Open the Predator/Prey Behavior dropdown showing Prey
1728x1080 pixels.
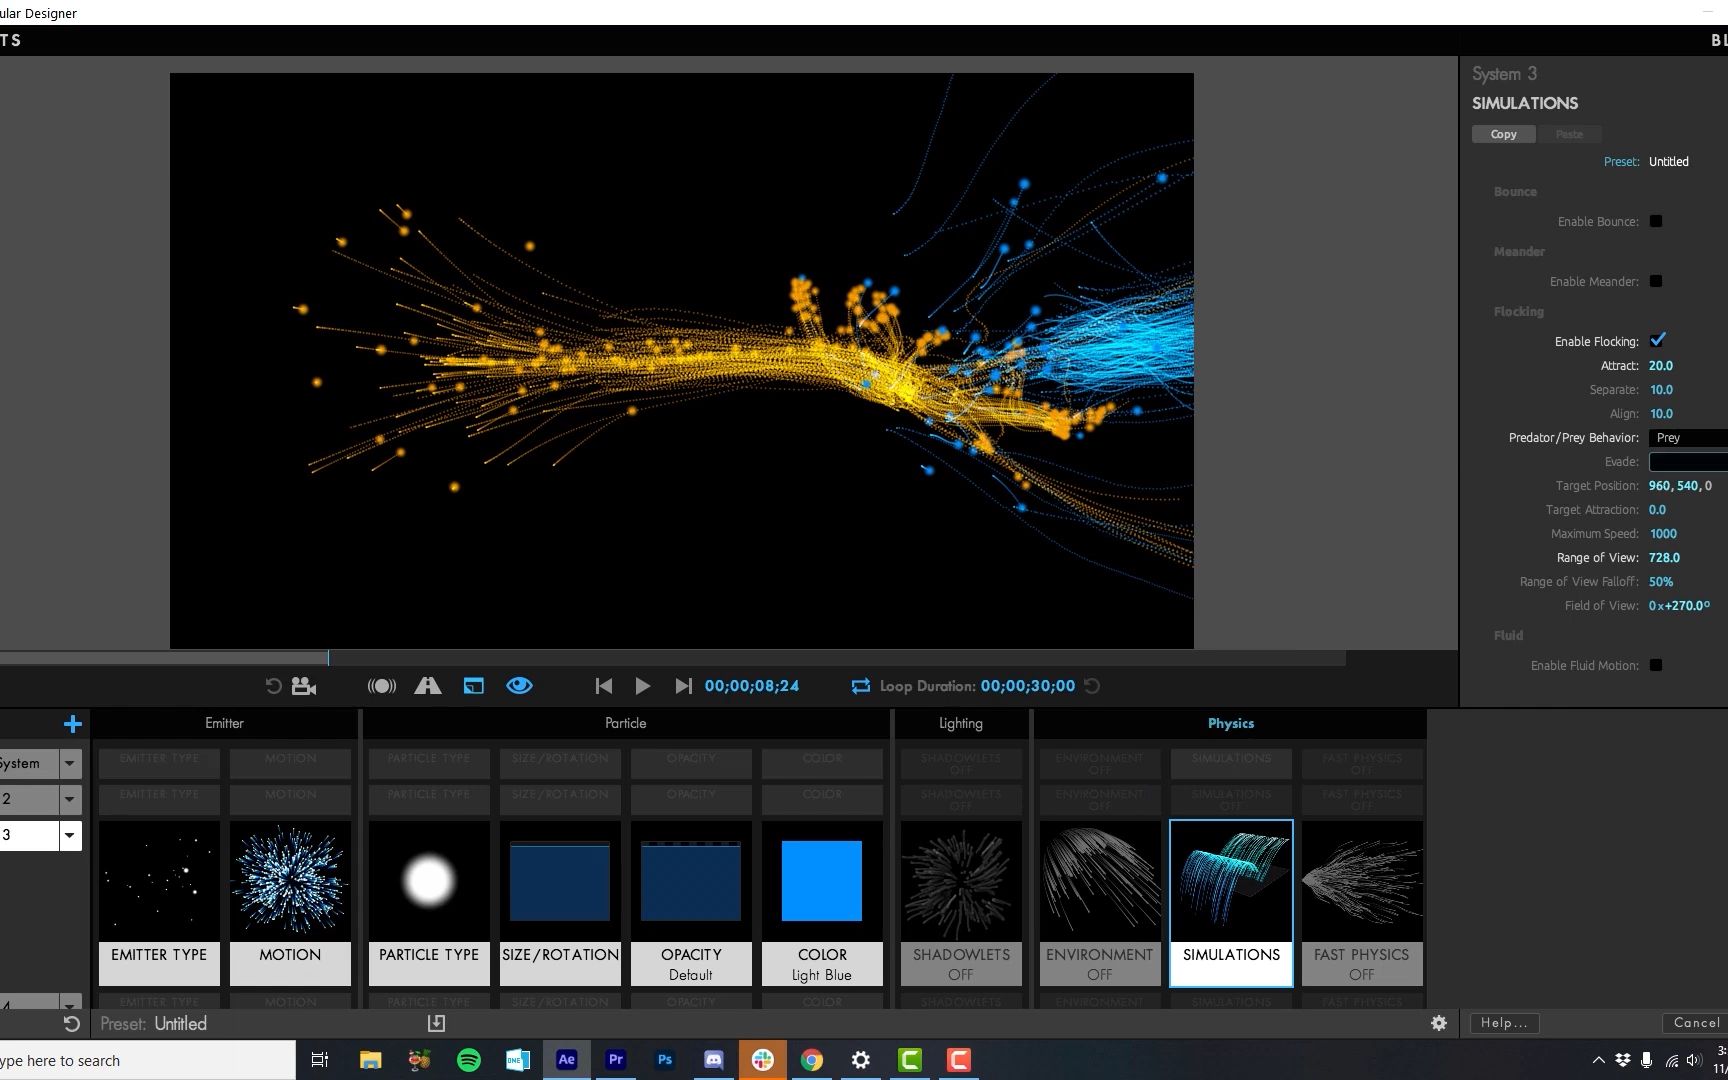(x=1687, y=437)
